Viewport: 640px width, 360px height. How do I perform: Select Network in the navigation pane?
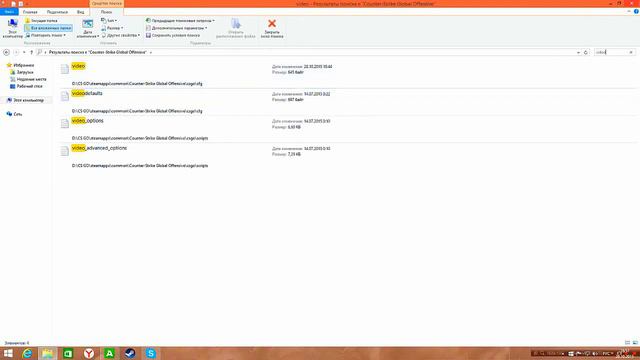(14, 114)
